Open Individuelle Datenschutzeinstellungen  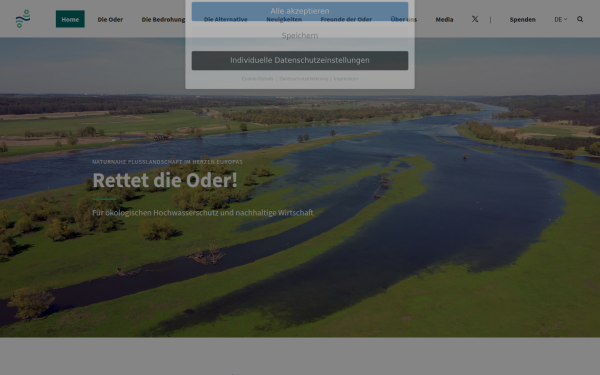pos(300,60)
